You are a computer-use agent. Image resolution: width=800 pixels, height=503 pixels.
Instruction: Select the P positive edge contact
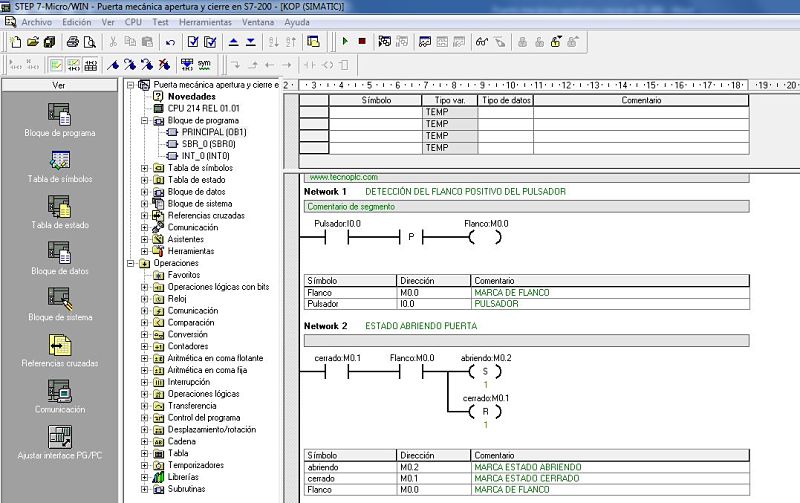coord(411,237)
